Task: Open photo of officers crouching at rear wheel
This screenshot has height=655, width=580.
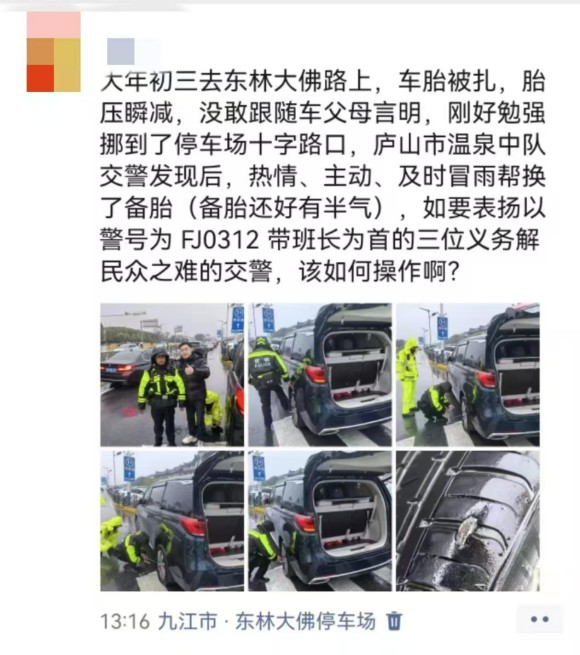Action: tap(172, 521)
